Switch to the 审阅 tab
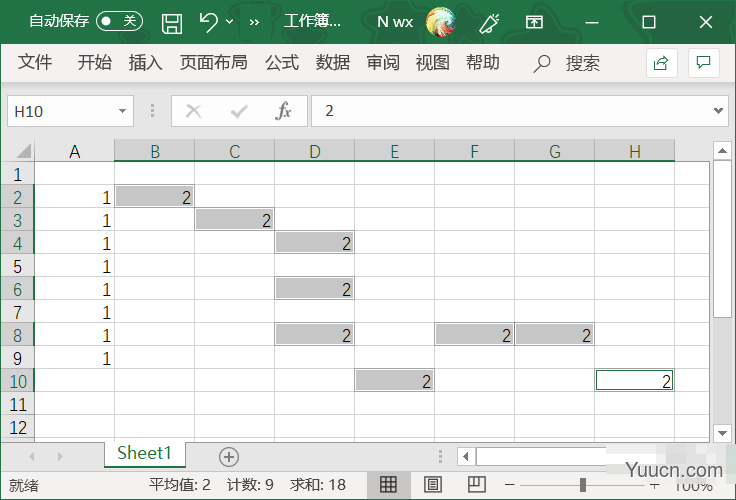Image resolution: width=736 pixels, height=500 pixels. [x=383, y=62]
